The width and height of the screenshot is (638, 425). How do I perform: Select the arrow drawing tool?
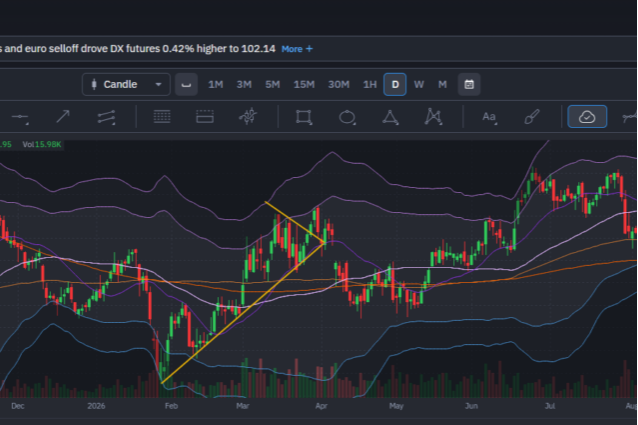point(63,117)
